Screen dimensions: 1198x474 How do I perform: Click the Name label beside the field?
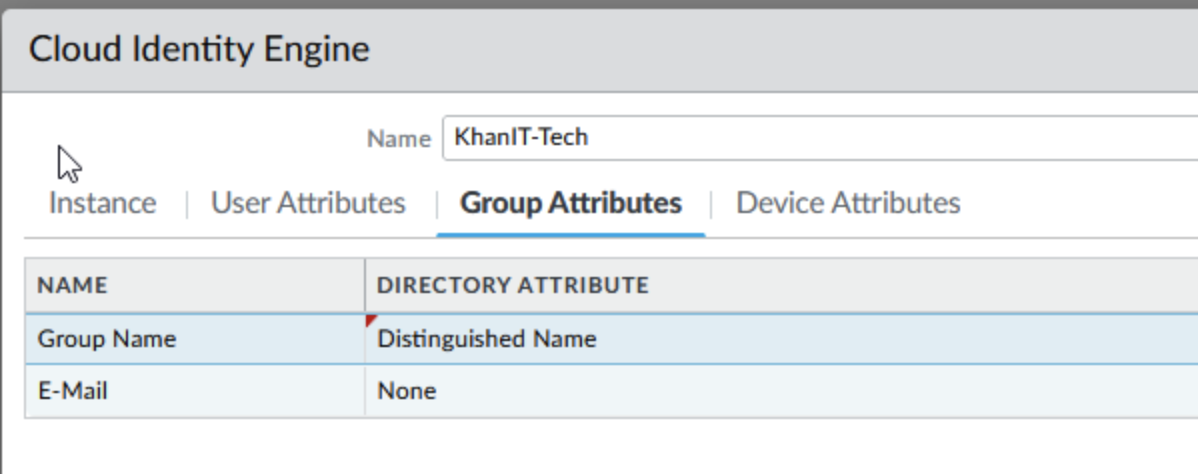(x=398, y=139)
